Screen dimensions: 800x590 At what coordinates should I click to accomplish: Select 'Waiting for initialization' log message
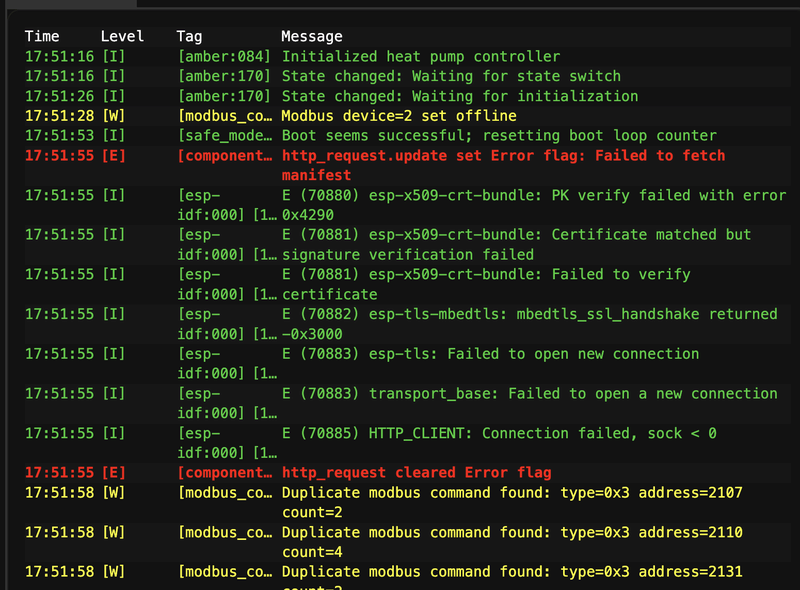[x=460, y=96]
